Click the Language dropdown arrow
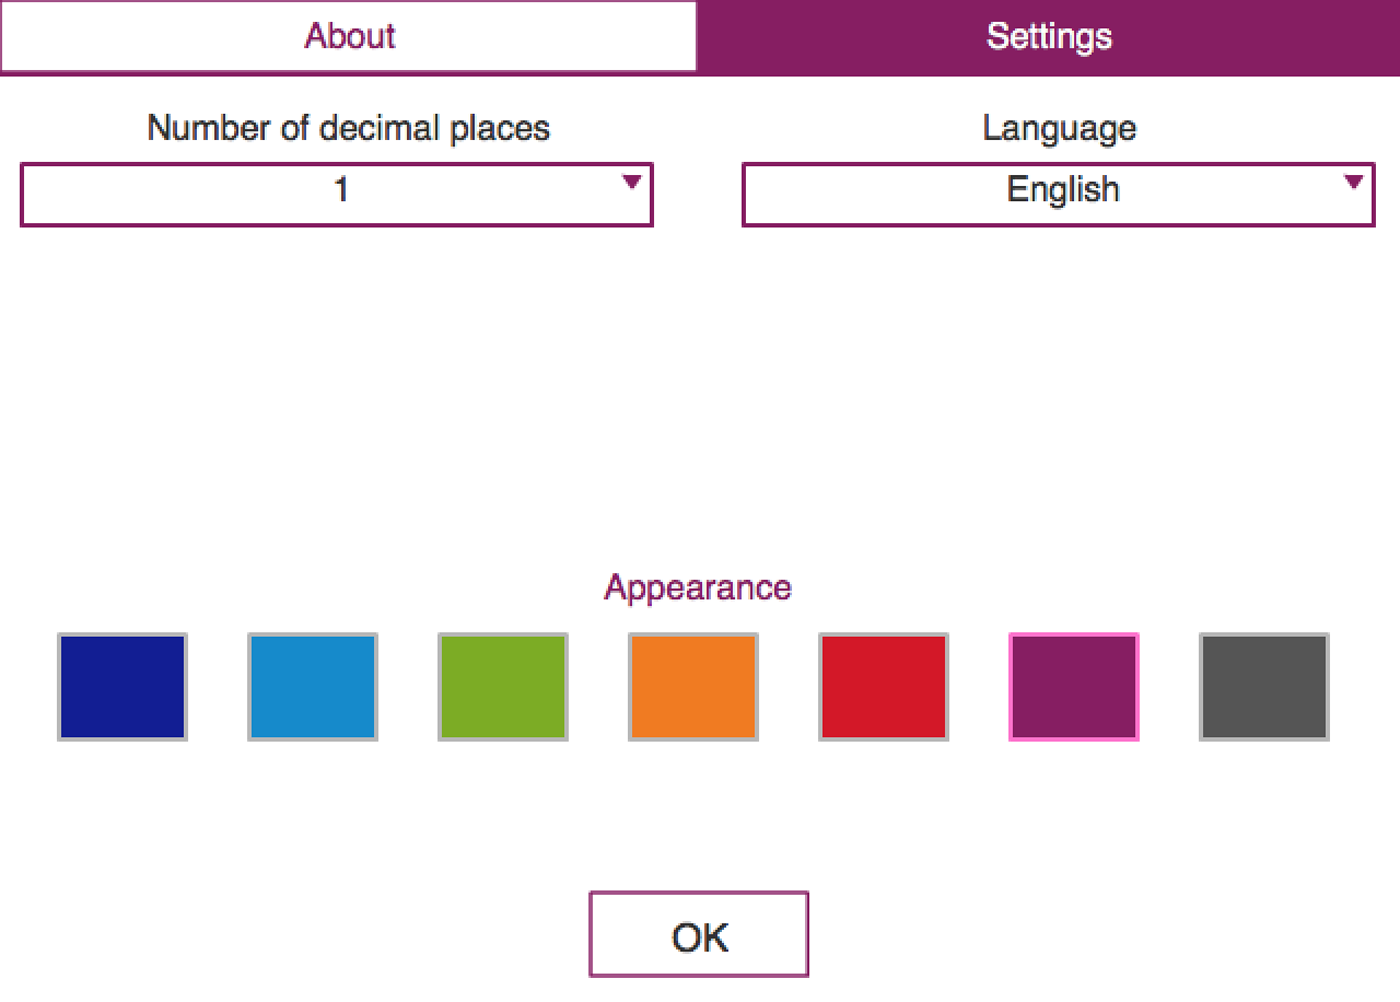1400x1002 pixels. 1353,182
